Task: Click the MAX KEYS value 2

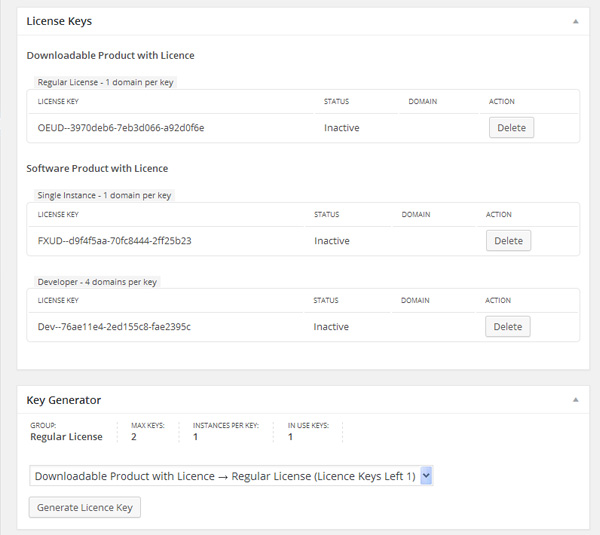Action: point(134,437)
